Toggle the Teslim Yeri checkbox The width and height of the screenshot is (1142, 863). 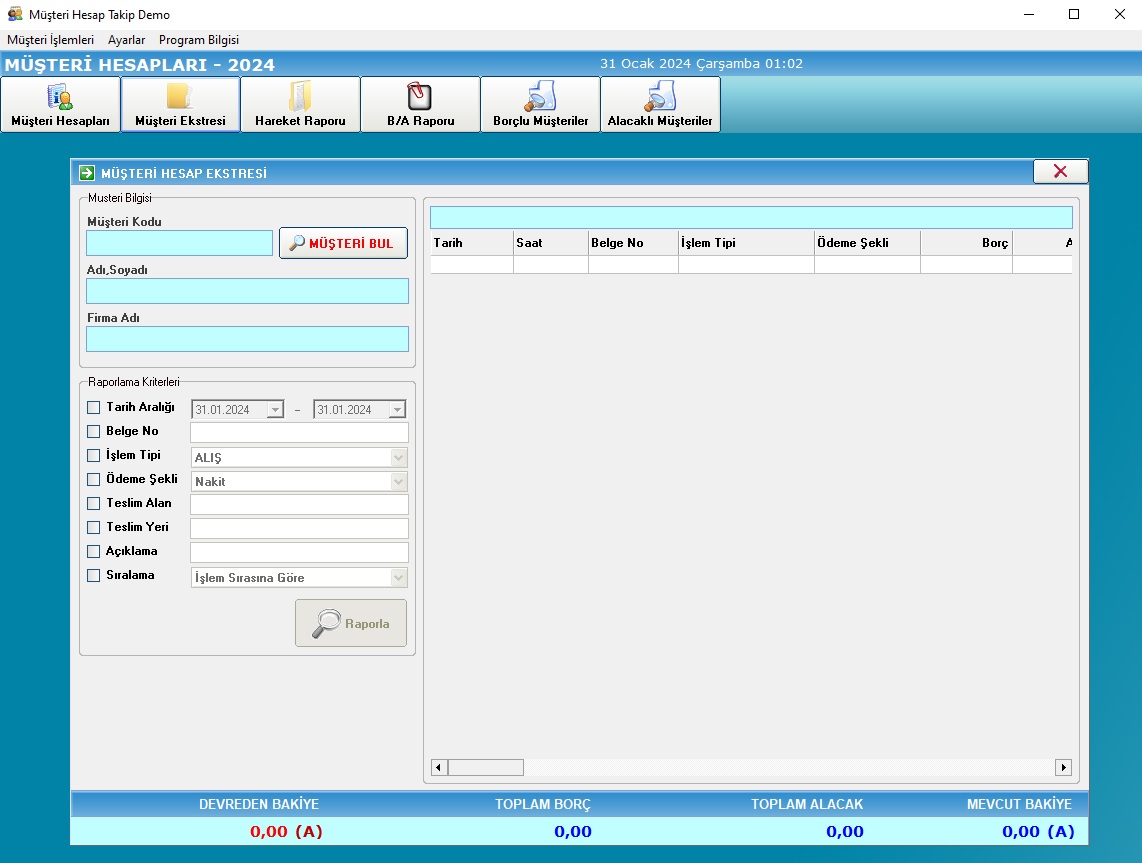[x=93, y=527]
